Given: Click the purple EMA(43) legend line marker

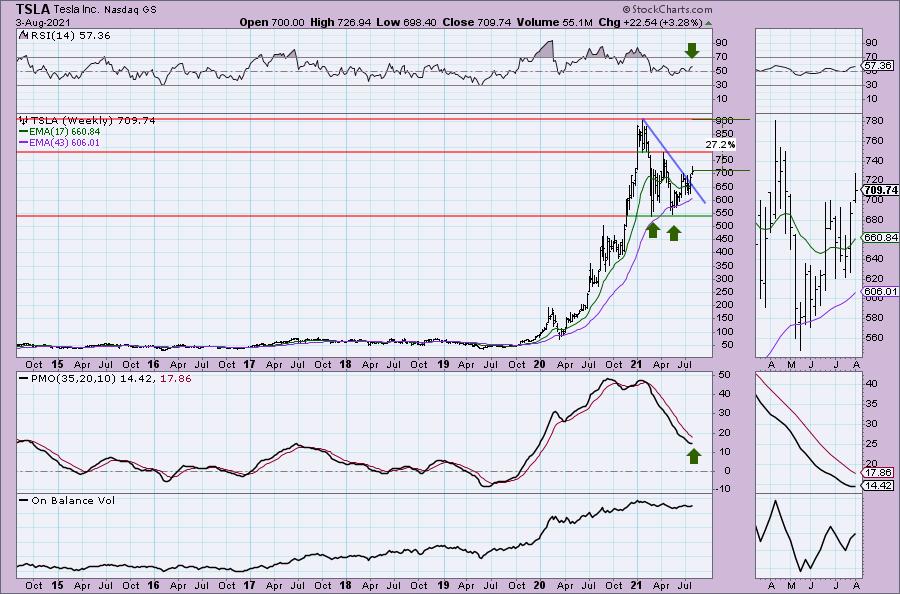Looking at the screenshot, I should click(24, 142).
